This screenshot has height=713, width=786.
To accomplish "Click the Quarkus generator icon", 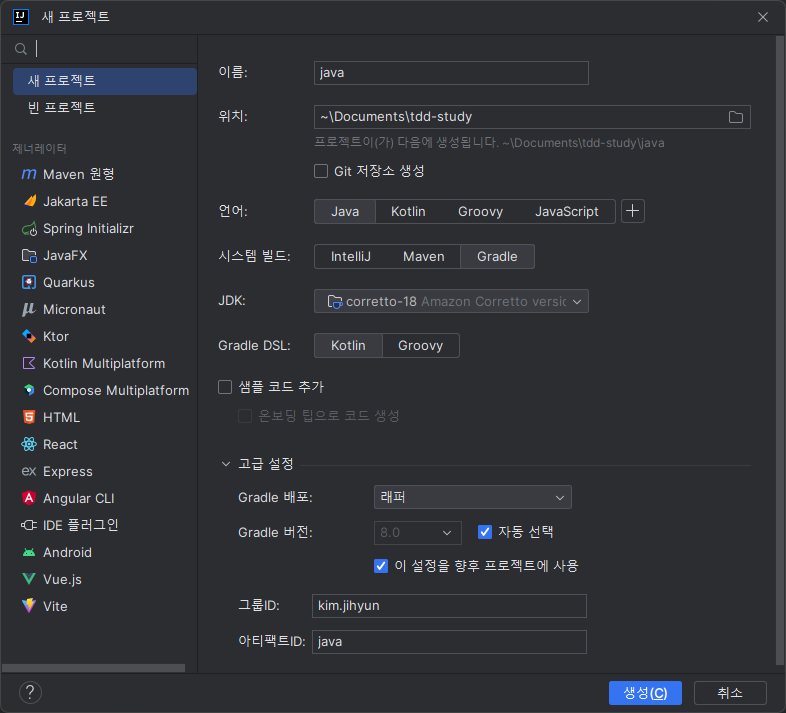I will pyautogui.click(x=29, y=282).
